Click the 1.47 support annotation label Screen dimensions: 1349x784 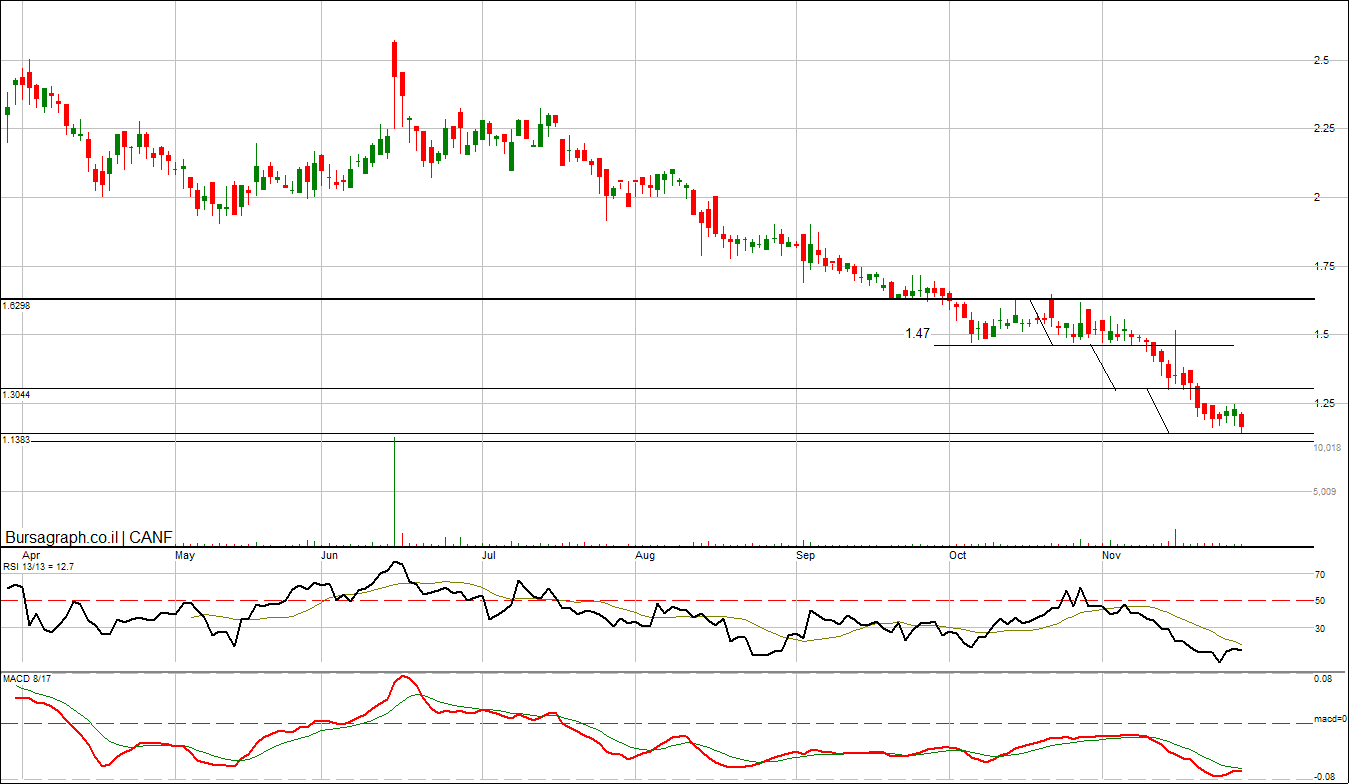click(918, 334)
